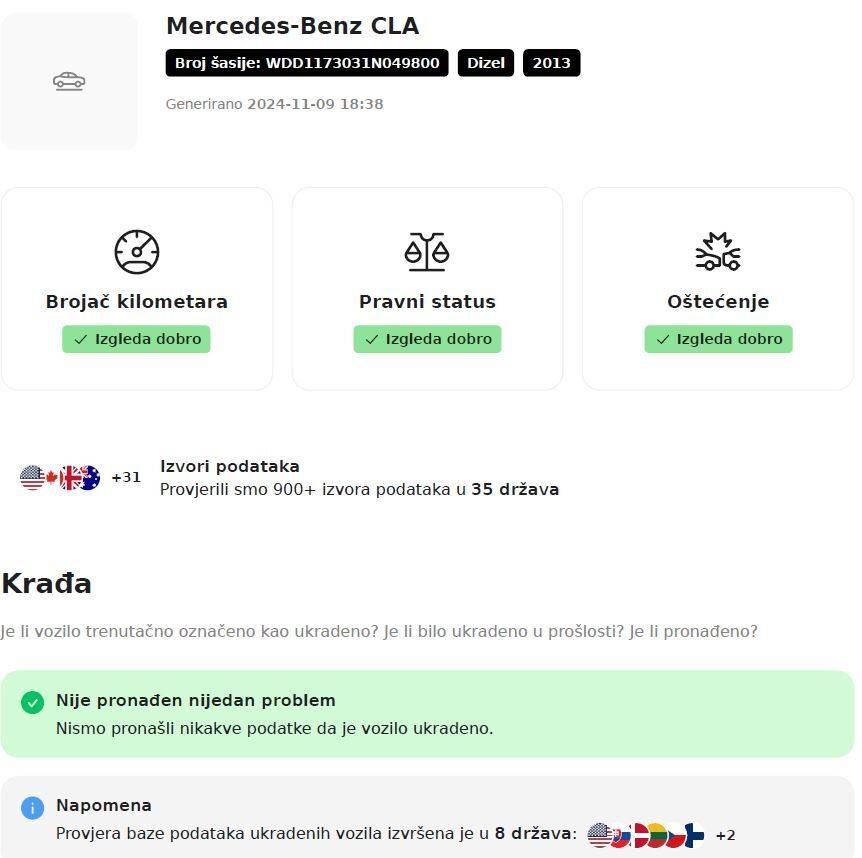Click the odometer gauge icon
Screen dimensions: 862x858
pyautogui.click(x=137, y=251)
